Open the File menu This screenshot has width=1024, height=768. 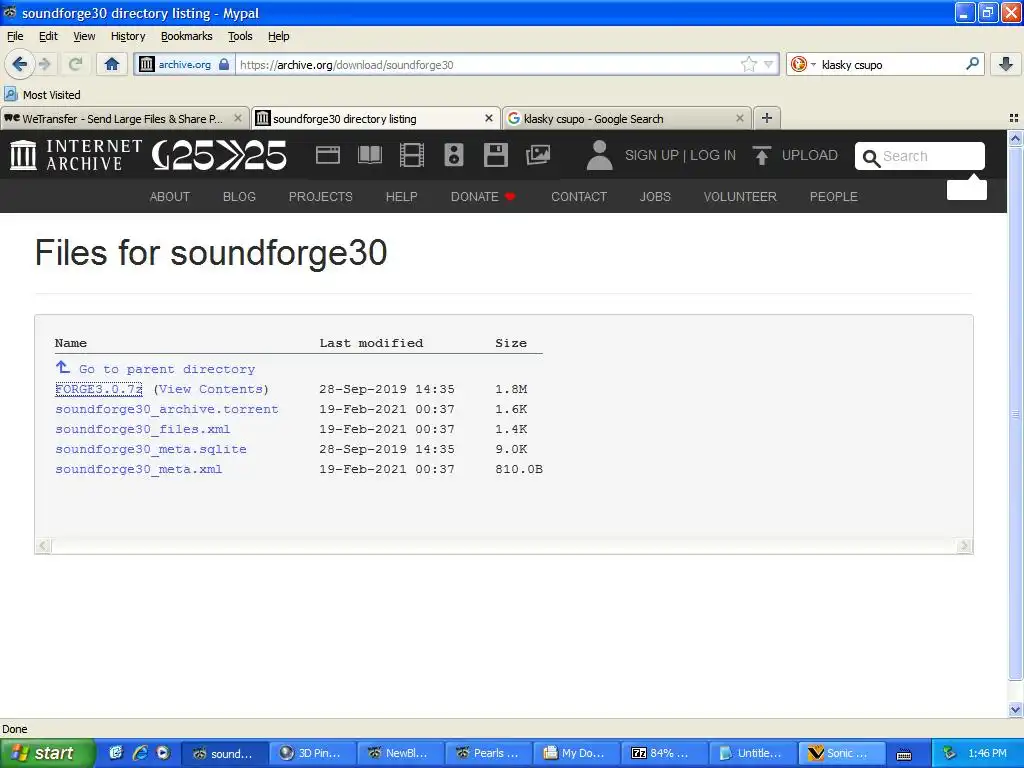tap(15, 36)
